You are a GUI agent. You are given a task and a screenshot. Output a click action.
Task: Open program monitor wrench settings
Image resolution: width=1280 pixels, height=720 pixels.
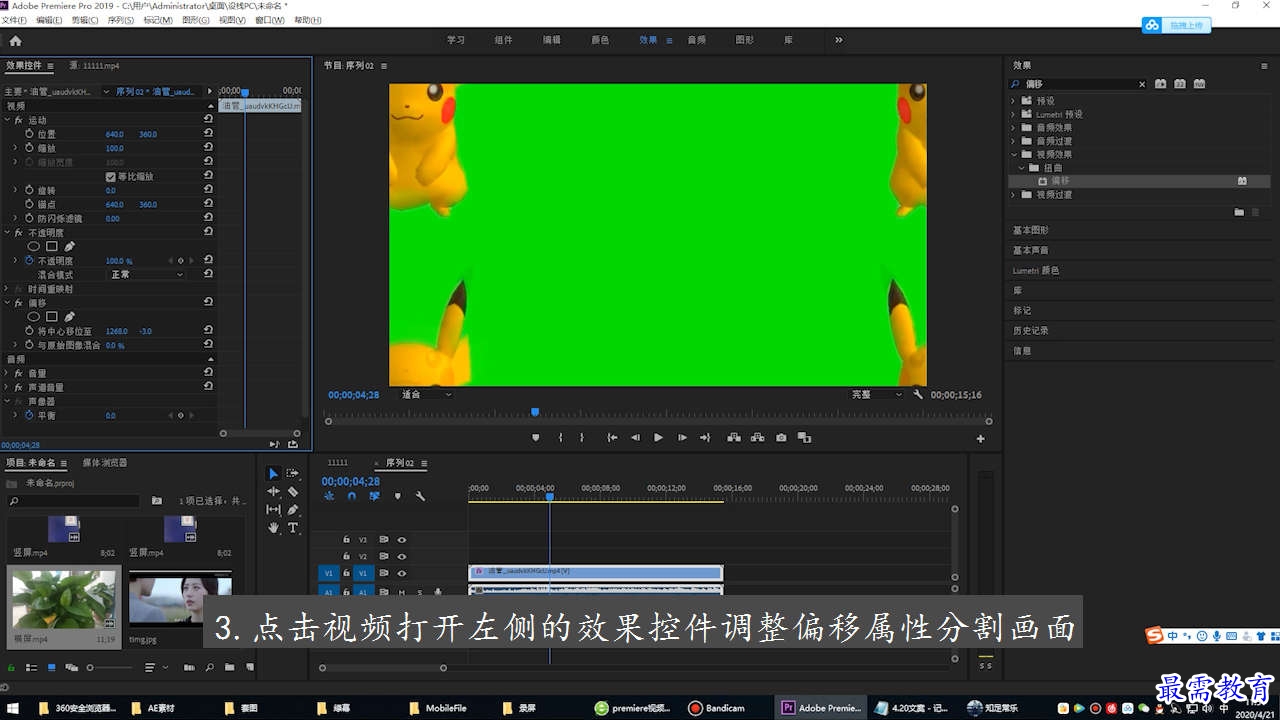(917, 394)
